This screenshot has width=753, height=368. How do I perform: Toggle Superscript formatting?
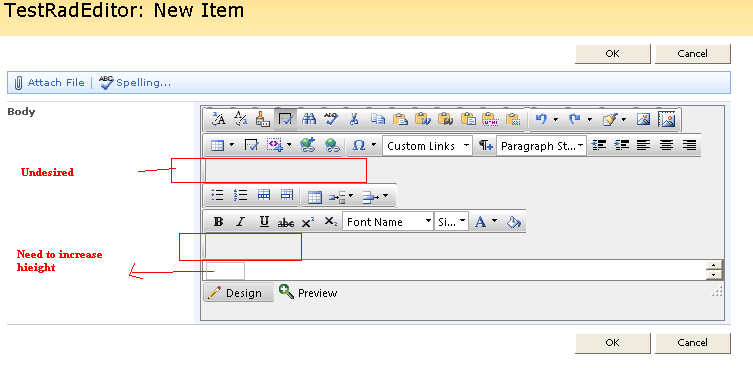308,222
